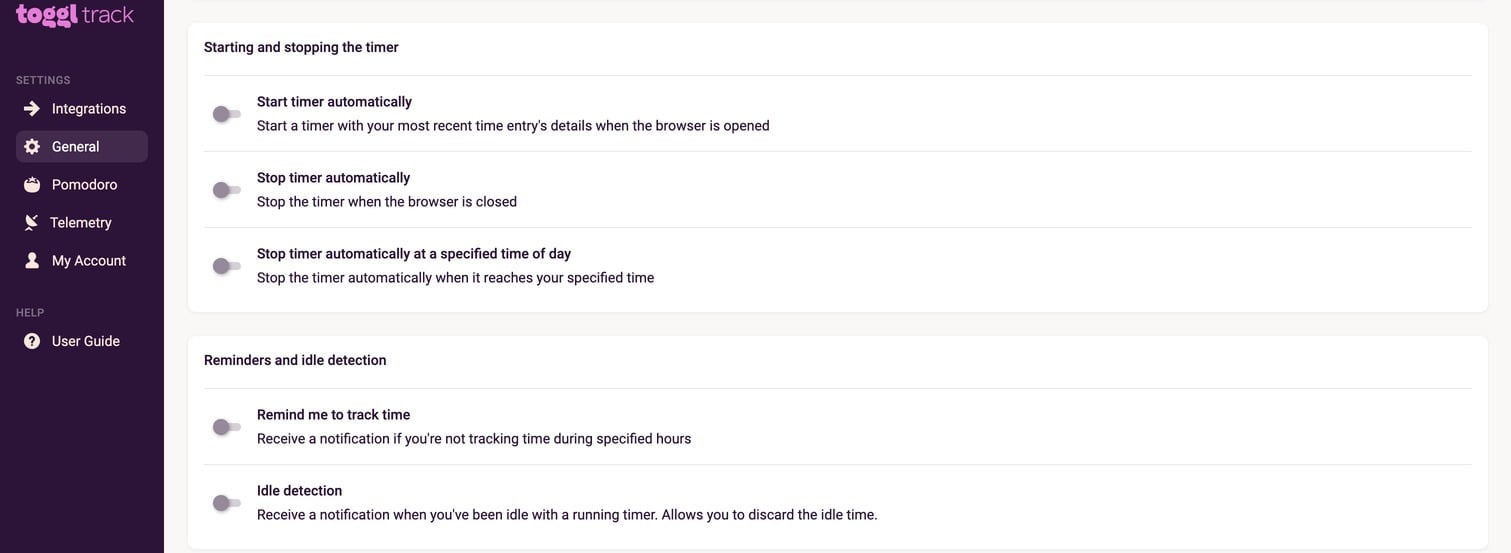Open the User Guide link

[x=86, y=341]
